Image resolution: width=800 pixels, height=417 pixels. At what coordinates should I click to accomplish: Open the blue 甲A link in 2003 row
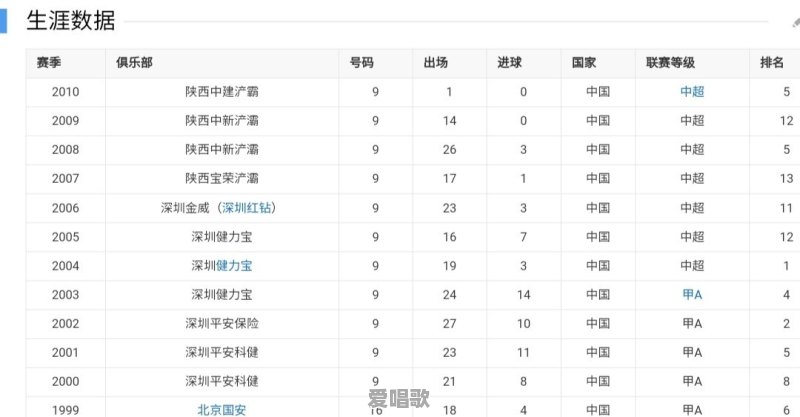pyautogui.click(x=692, y=295)
